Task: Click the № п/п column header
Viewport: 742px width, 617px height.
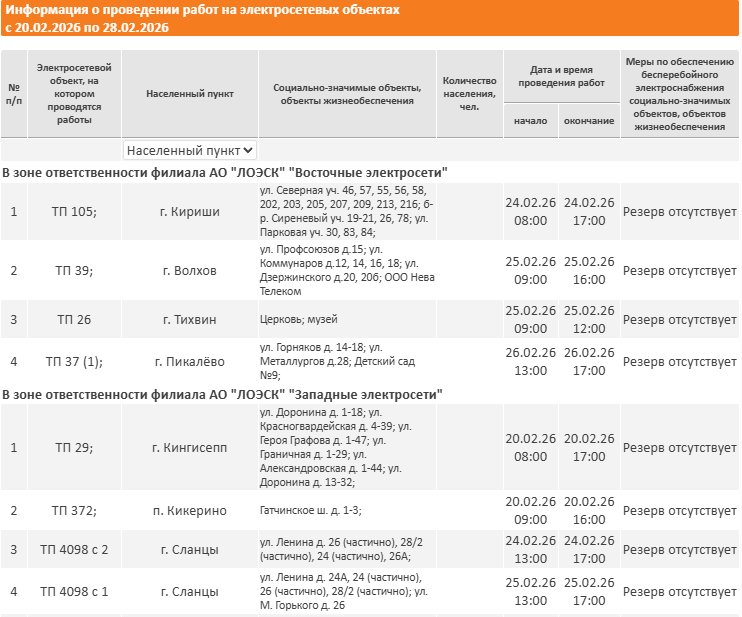Action: [14, 94]
